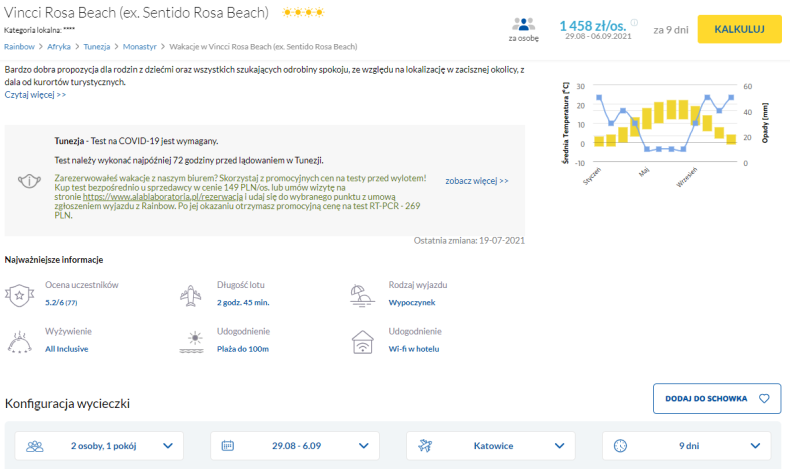
Task: Click the '29.08 - 06.09.2021' date under price
Action: click(x=598, y=36)
